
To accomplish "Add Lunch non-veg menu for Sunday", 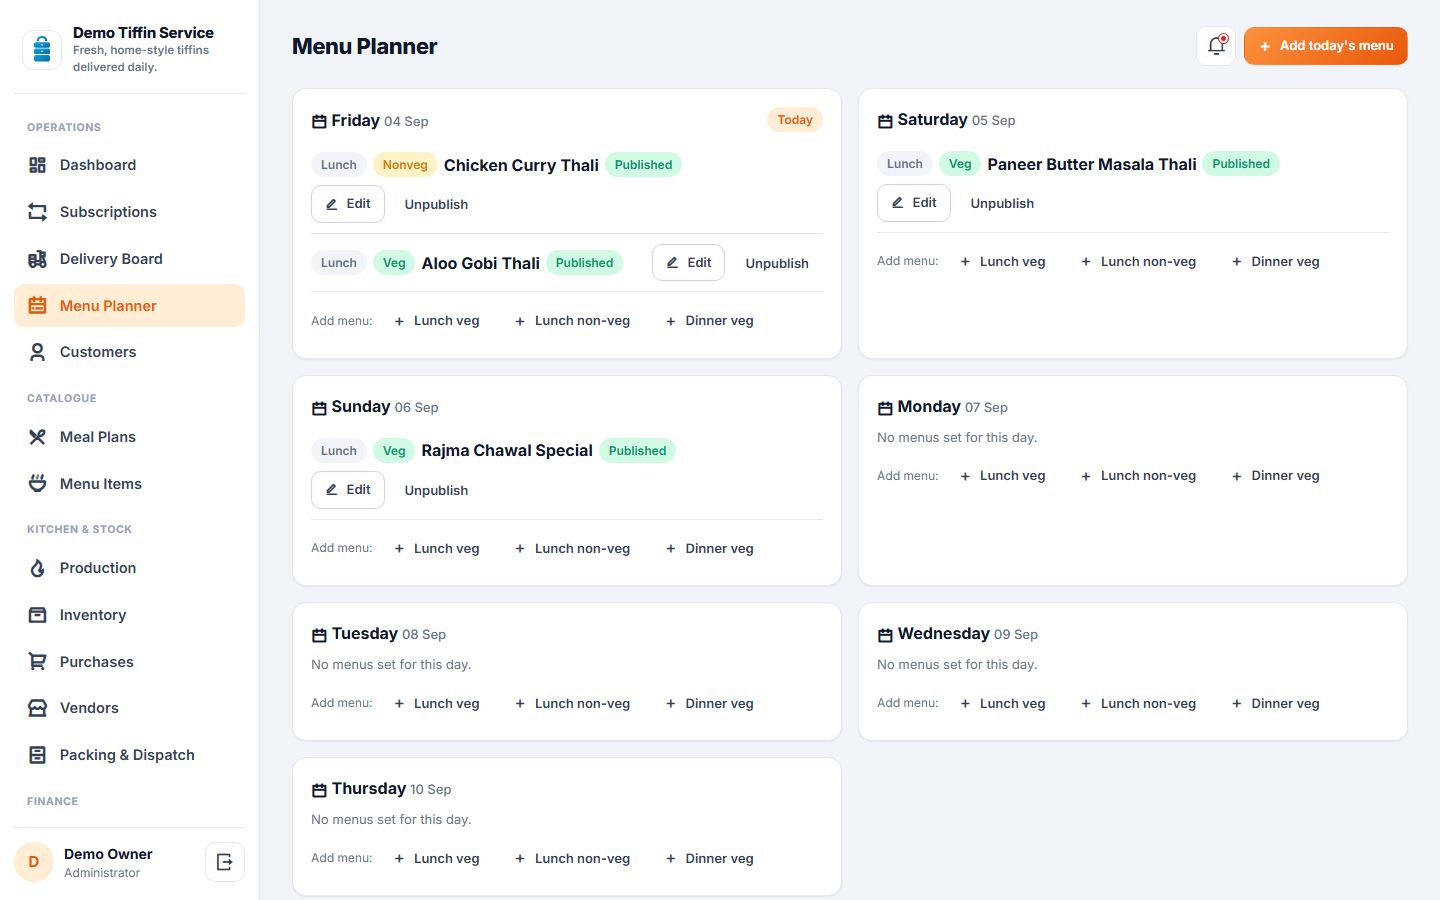I will click(573, 549).
